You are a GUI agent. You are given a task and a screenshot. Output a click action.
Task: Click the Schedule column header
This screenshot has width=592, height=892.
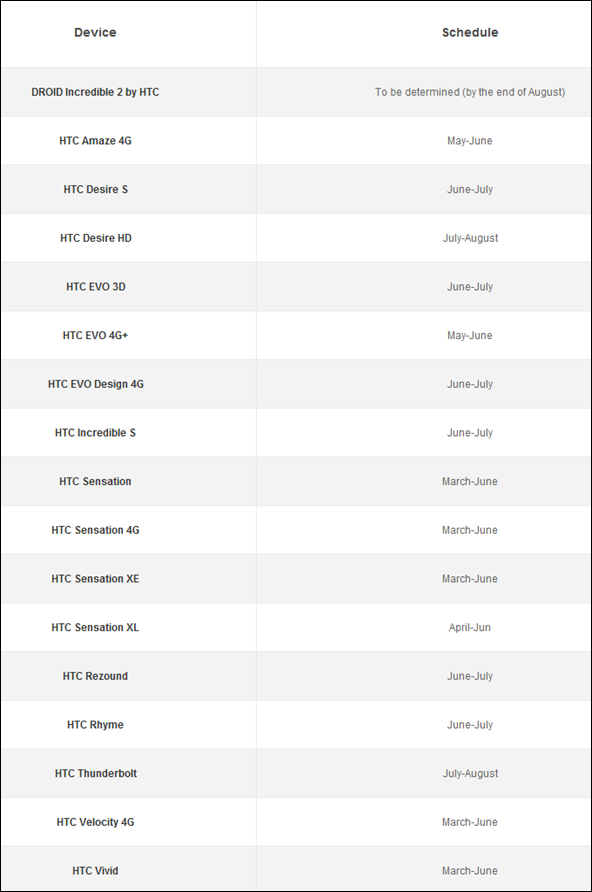(470, 32)
